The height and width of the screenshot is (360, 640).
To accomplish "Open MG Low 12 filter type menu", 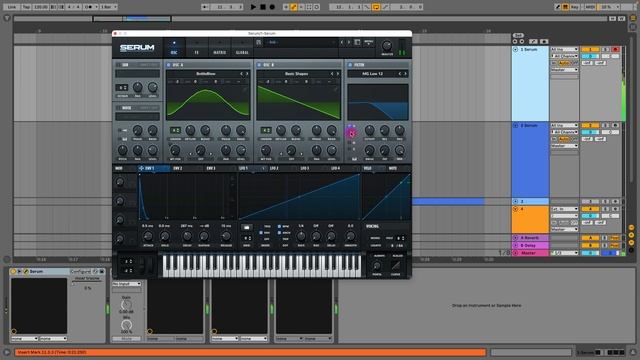I will (372, 74).
